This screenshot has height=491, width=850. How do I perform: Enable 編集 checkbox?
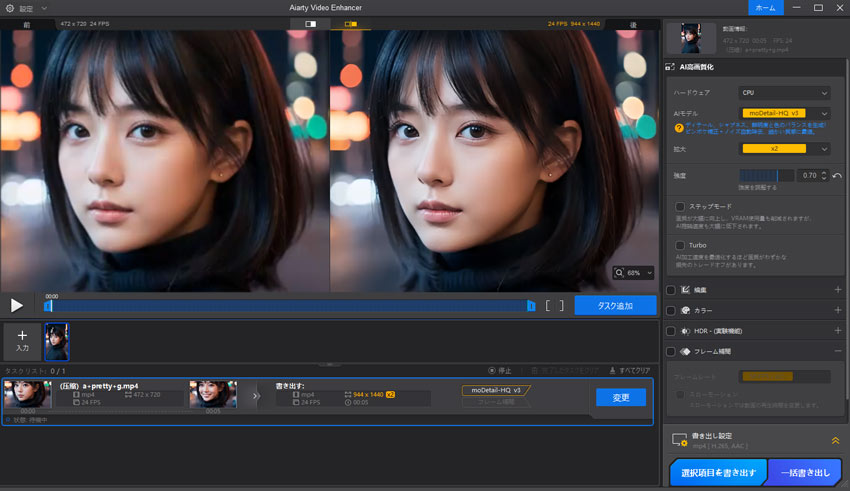(671, 290)
